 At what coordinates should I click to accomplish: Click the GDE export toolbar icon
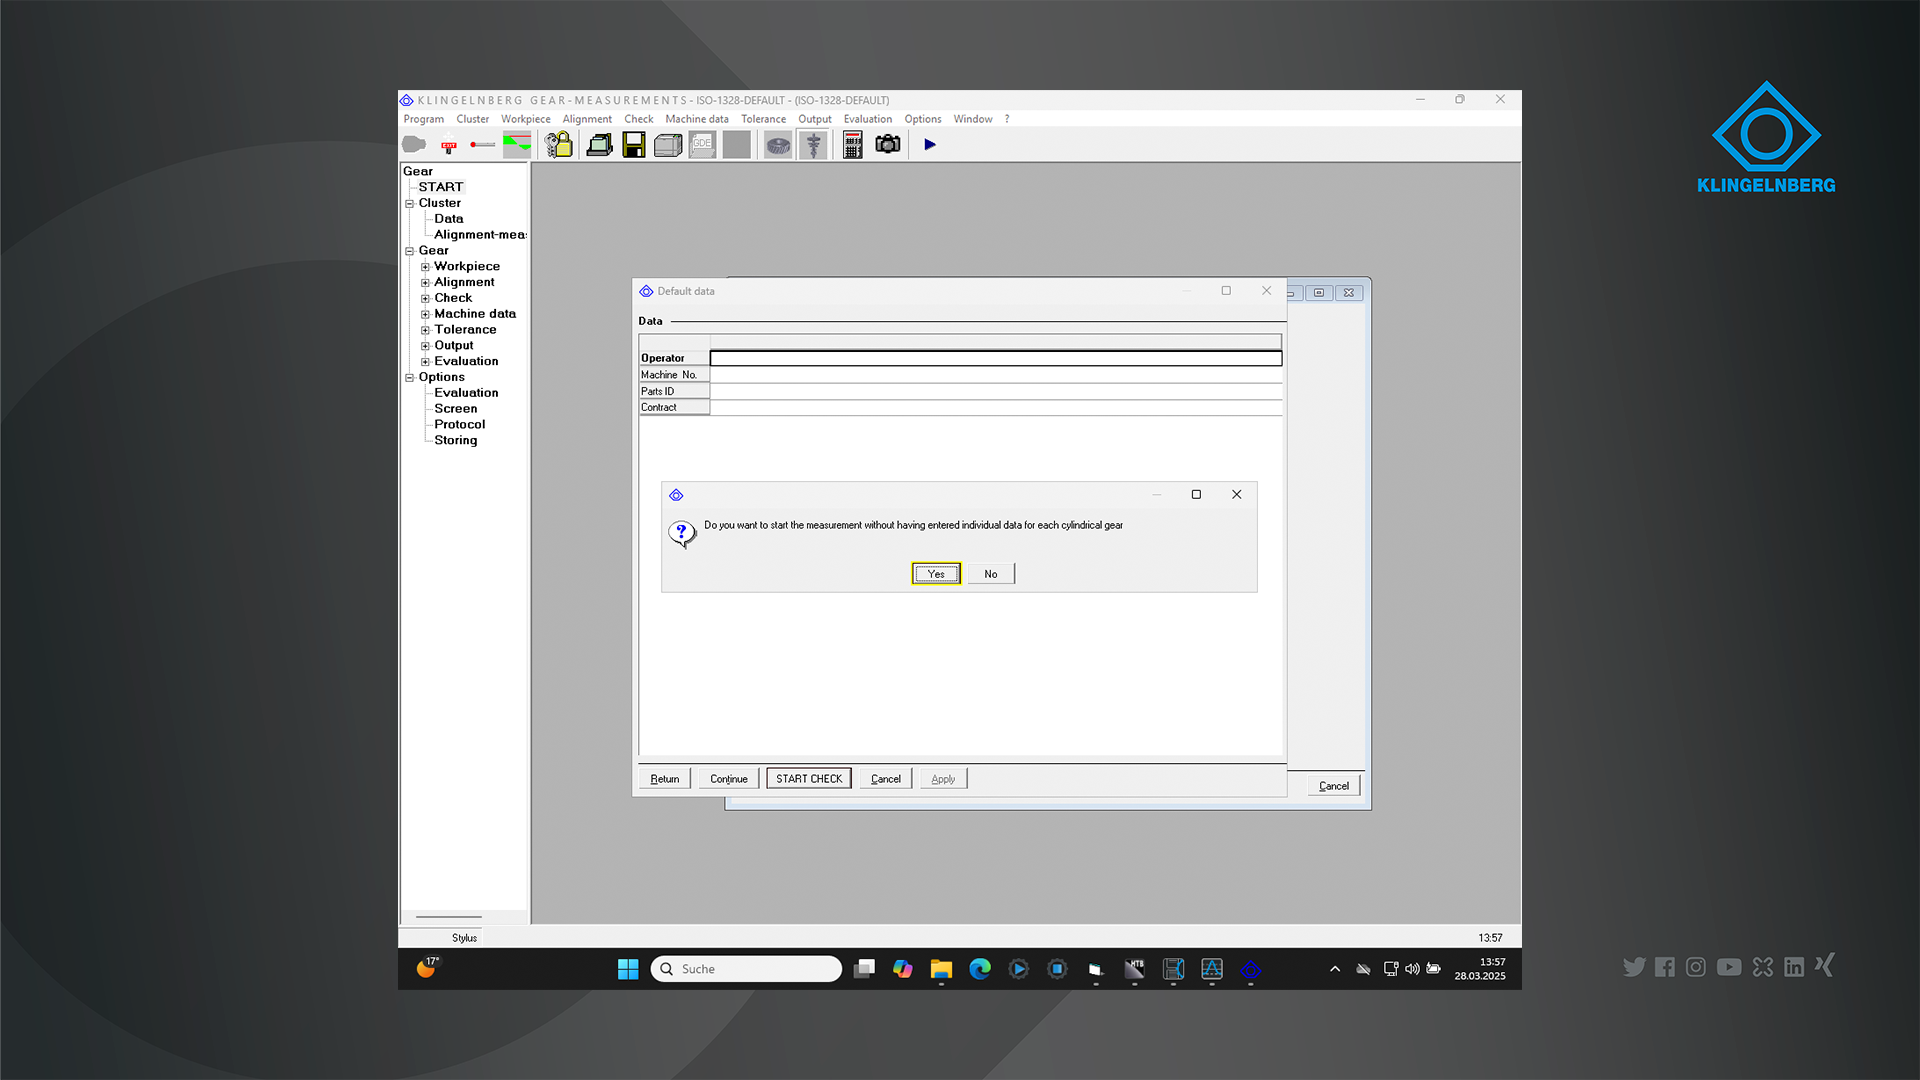pyautogui.click(x=702, y=145)
